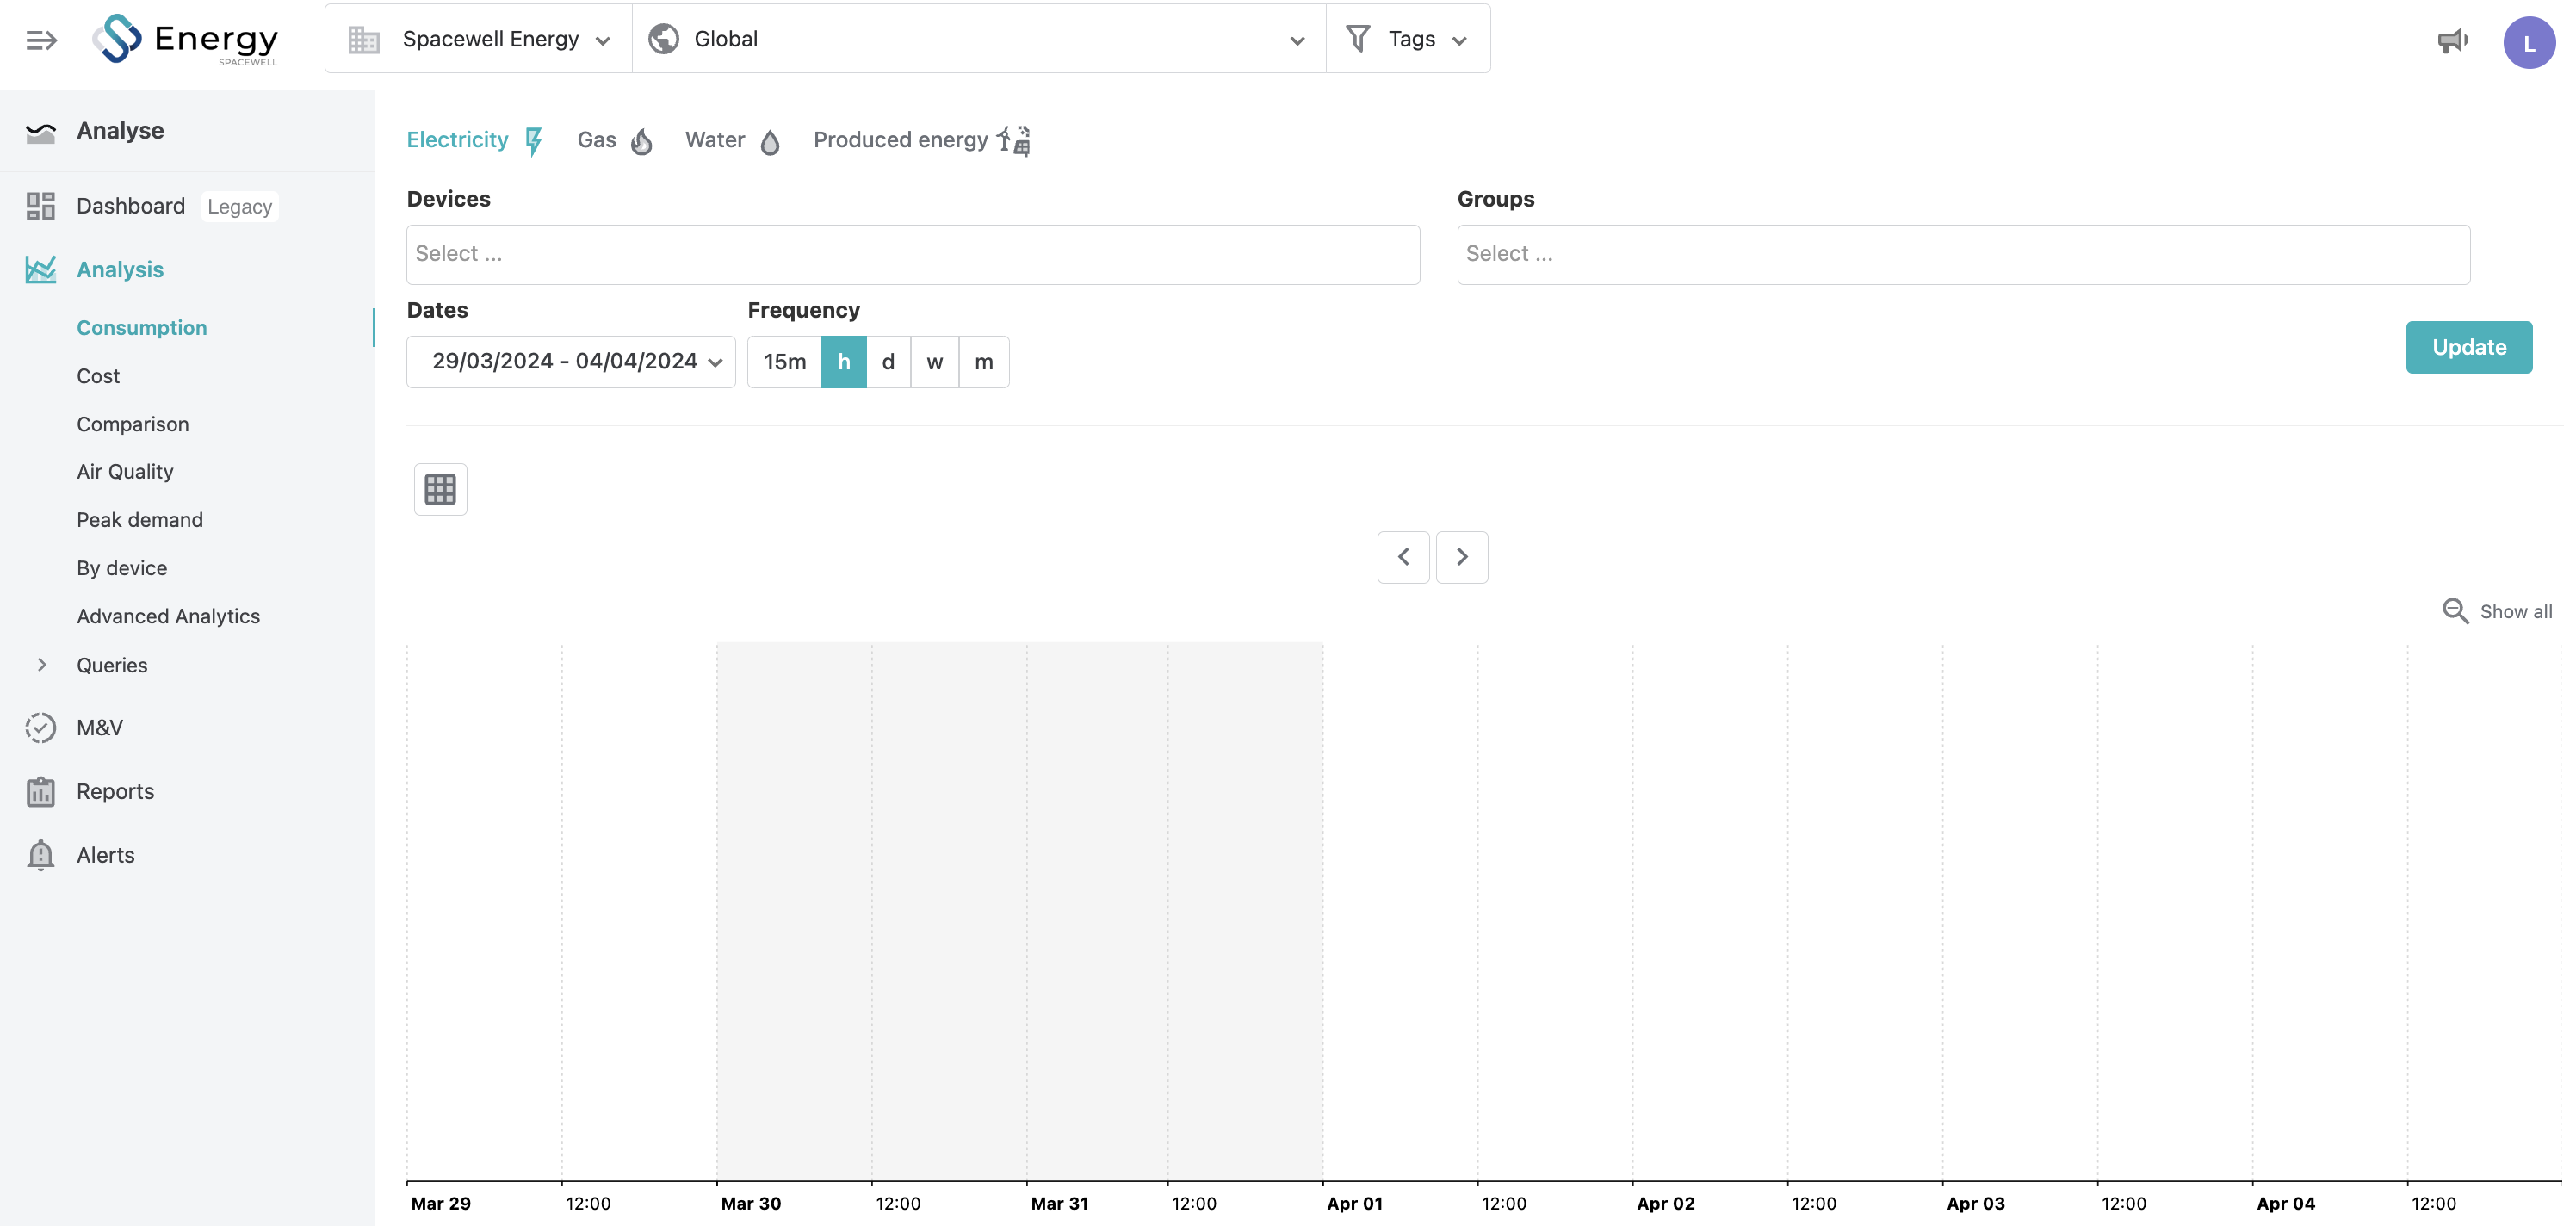The width and height of the screenshot is (2576, 1226).
Task: Open Spacewell Energy organization dropdown
Action: point(479,39)
